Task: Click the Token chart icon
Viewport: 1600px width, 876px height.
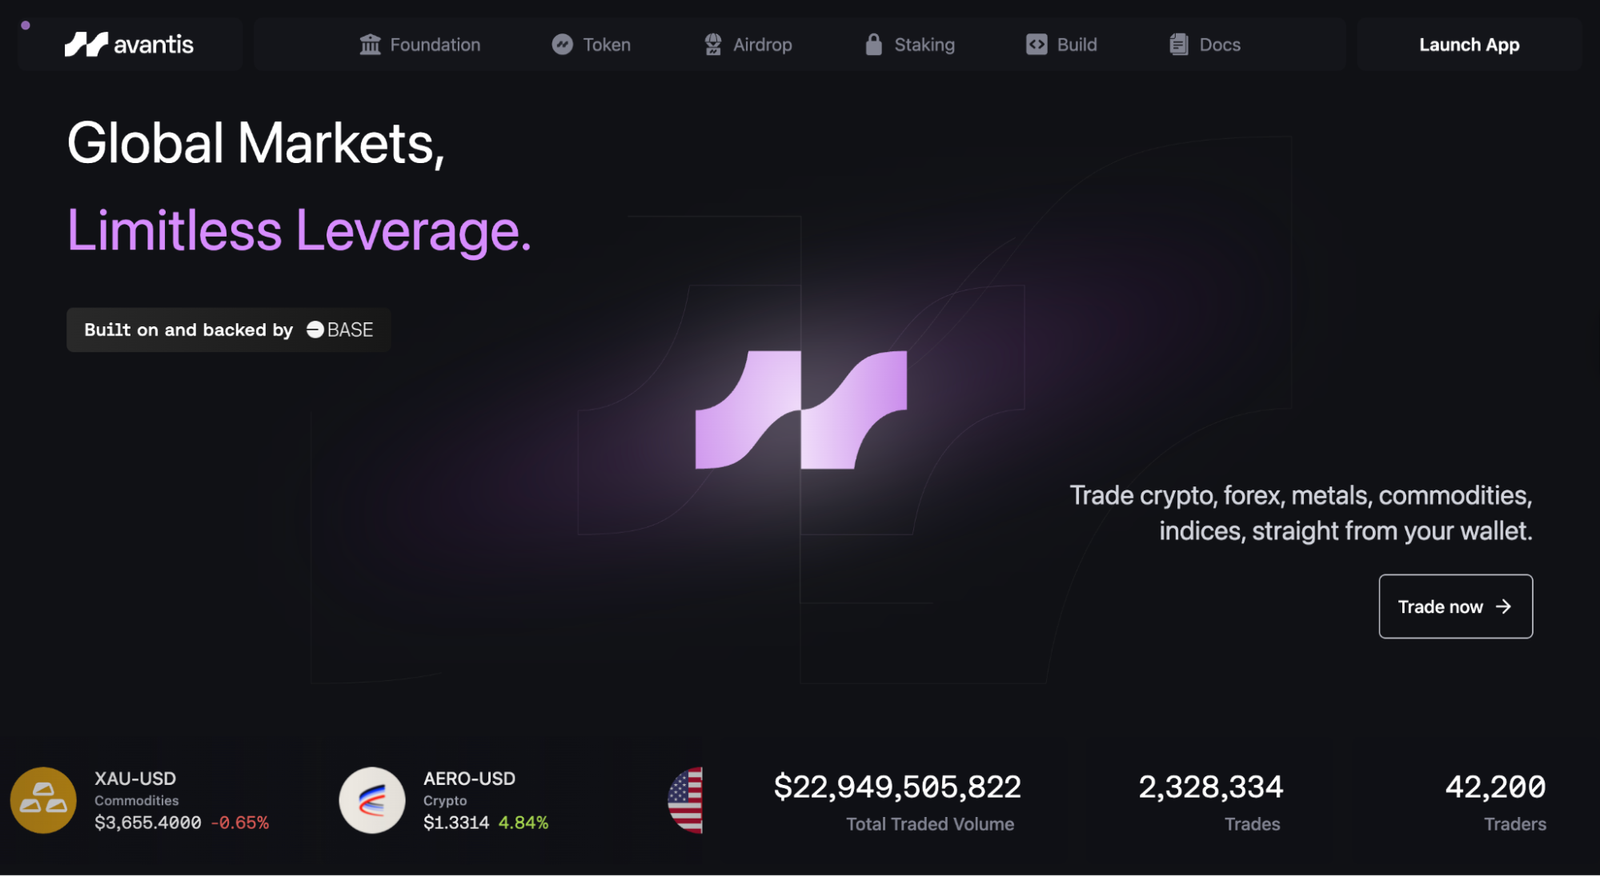Action: [562, 44]
